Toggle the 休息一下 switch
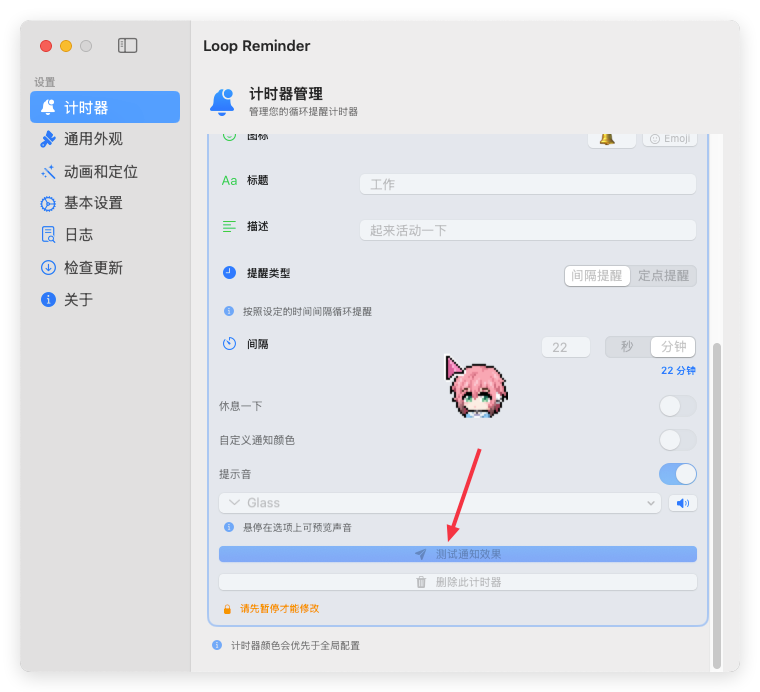 tap(678, 406)
